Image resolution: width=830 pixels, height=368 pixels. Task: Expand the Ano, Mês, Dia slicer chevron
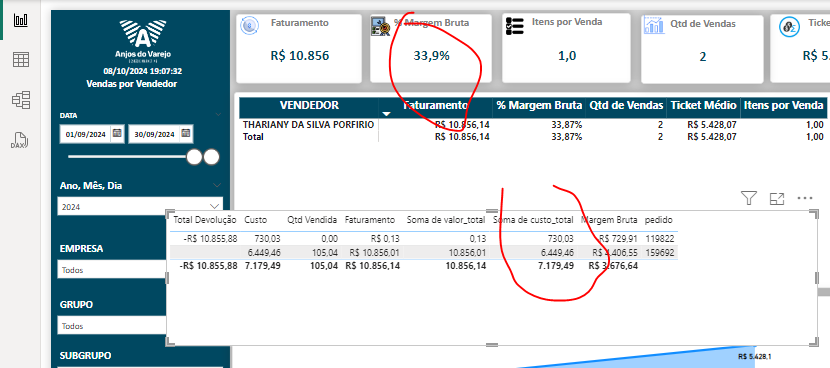217,185
